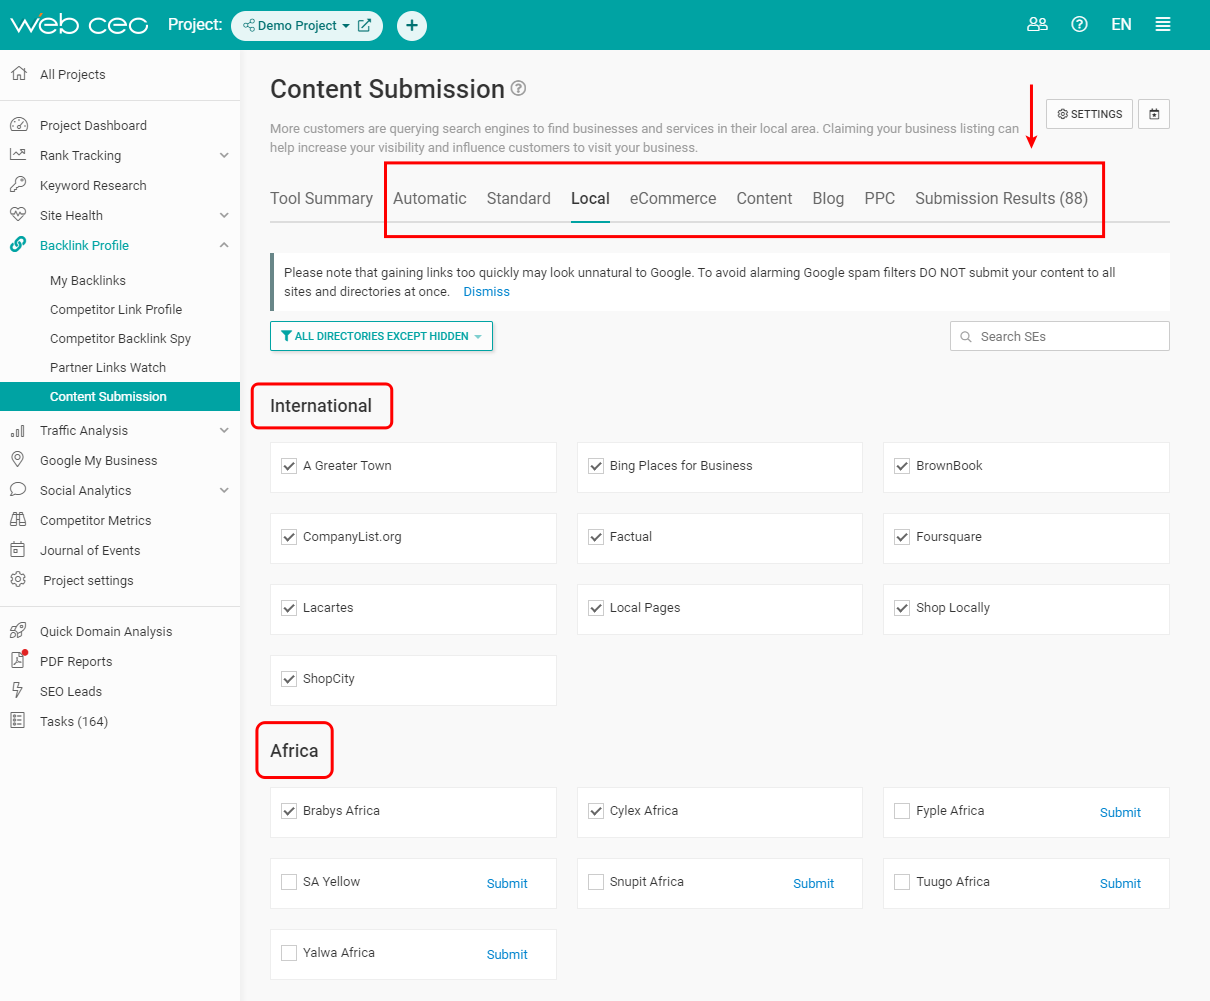Click the Site Health heart icon
This screenshot has height=1001, width=1210.
18,215
